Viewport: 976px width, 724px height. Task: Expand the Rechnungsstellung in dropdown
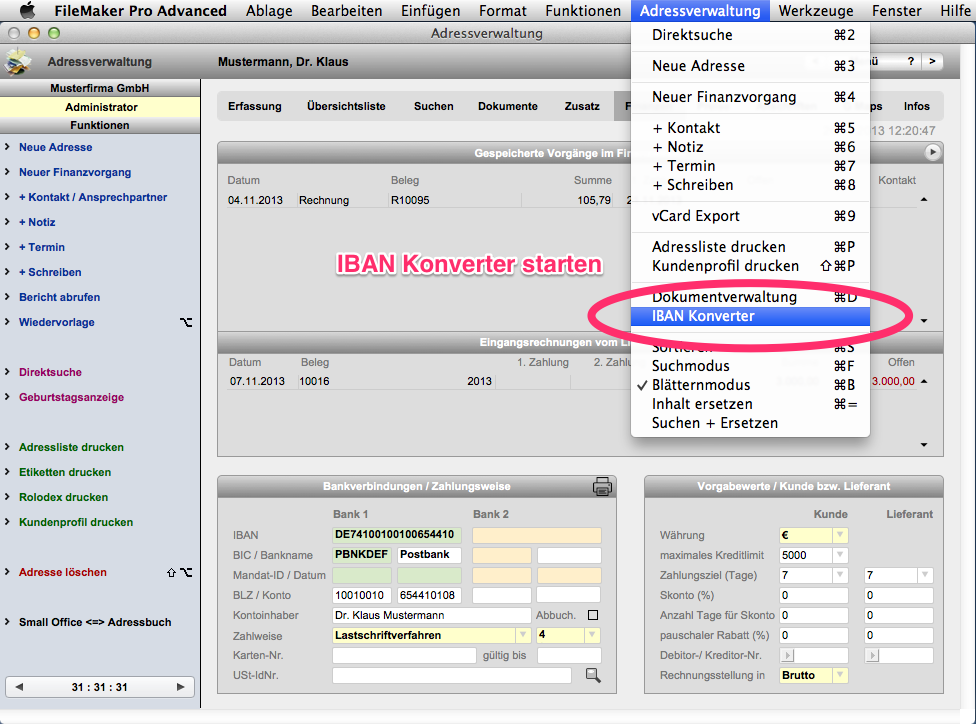(x=840, y=675)
